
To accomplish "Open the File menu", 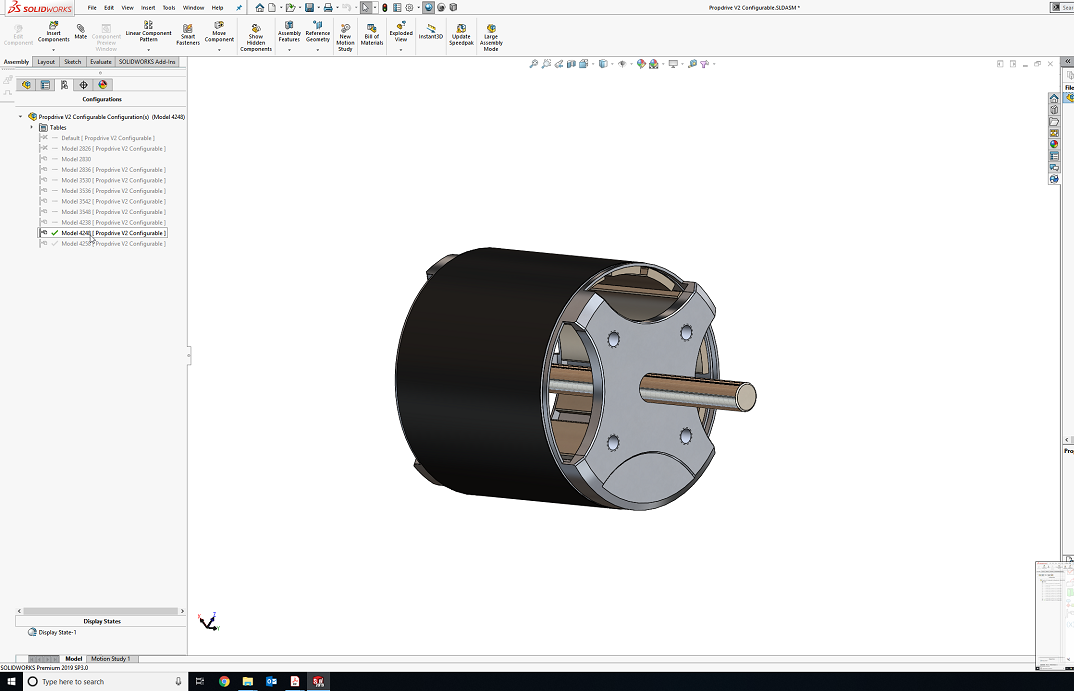I will tap(92, 8).
